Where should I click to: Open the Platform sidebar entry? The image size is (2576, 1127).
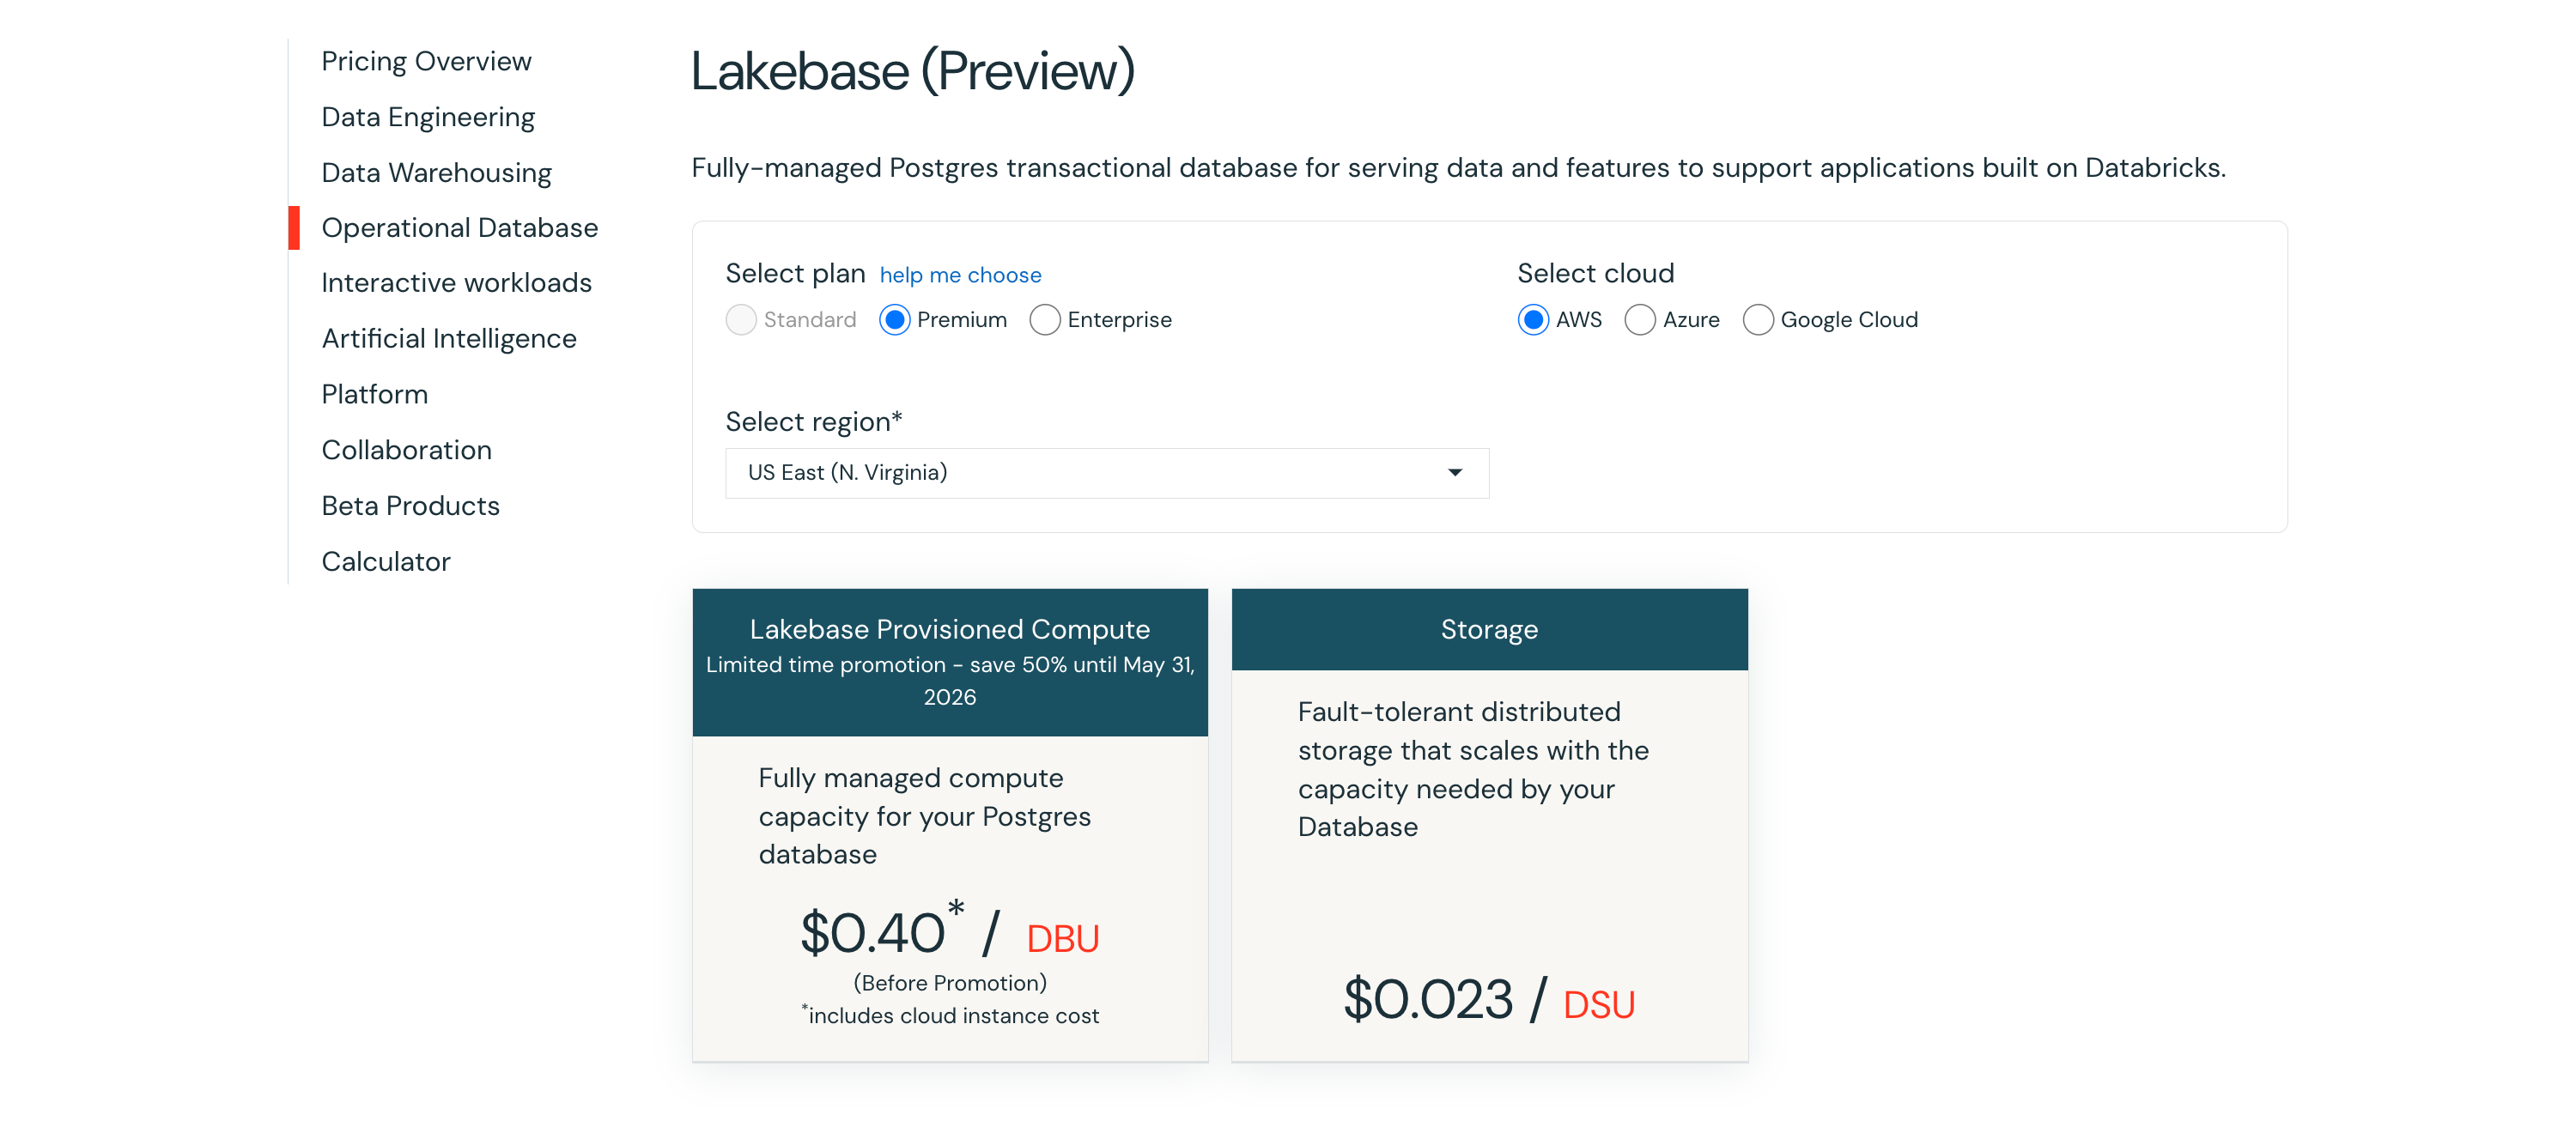[374, 394]
